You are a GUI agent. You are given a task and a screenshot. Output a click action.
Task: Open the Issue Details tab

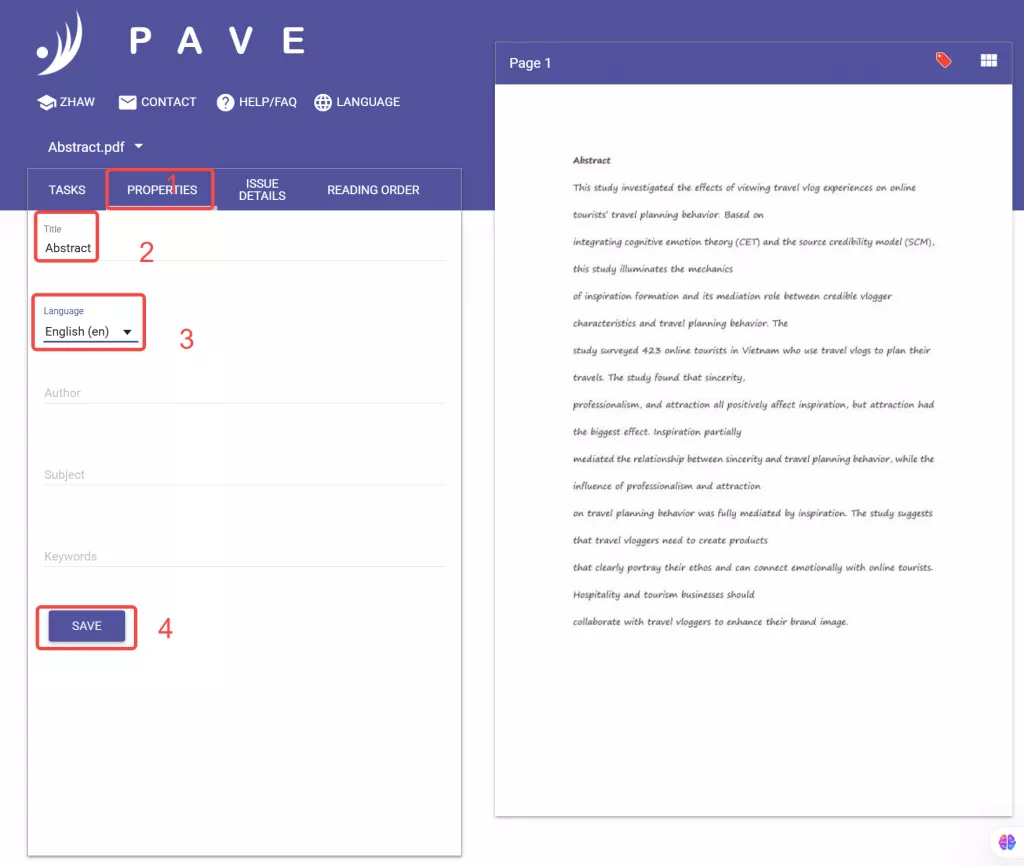click(x=262, y=190)
